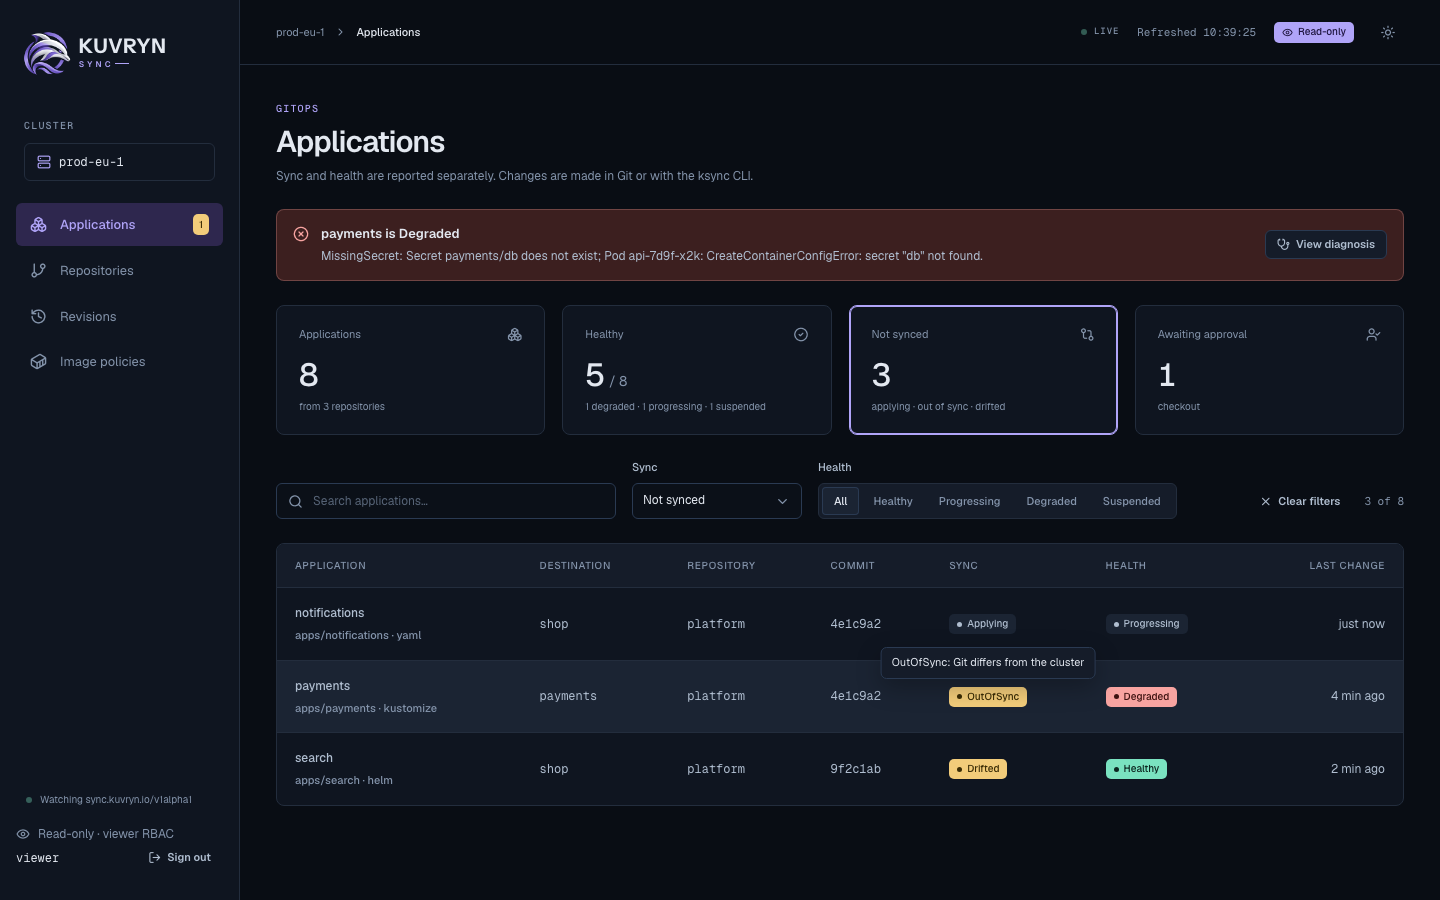
Task: Click the Refreshed 10:39:25 timestamp
Action: [1196, 32]
